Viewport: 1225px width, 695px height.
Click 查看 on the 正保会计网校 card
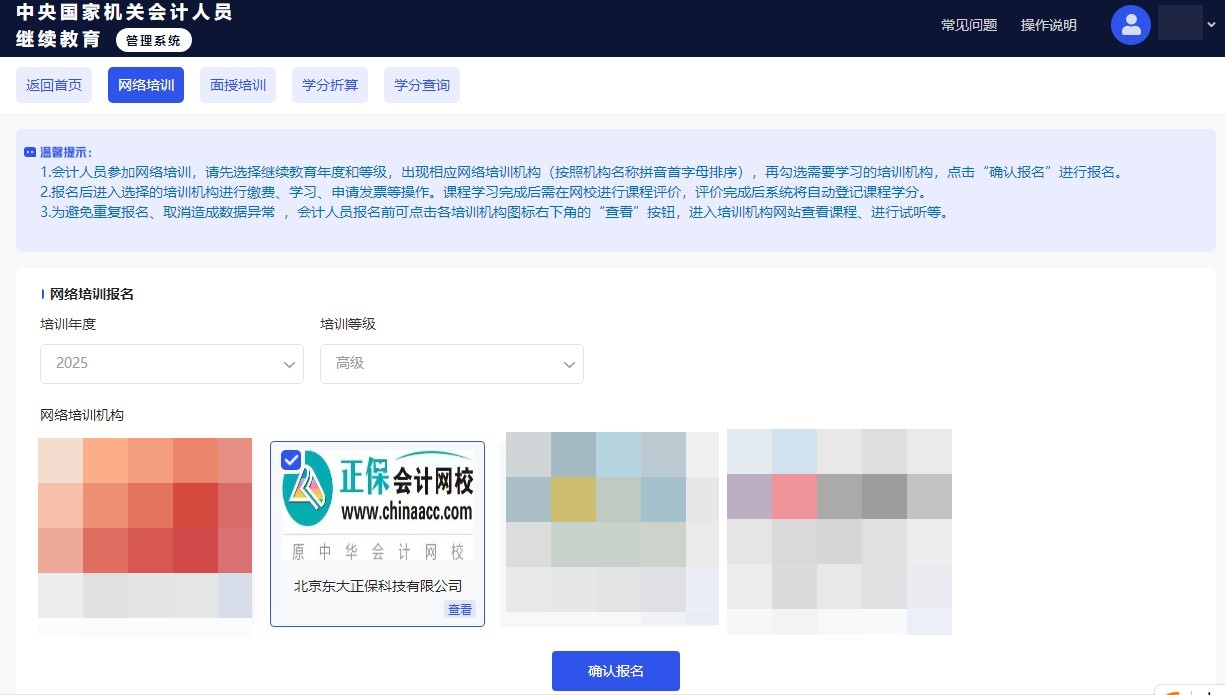[459, 609]
